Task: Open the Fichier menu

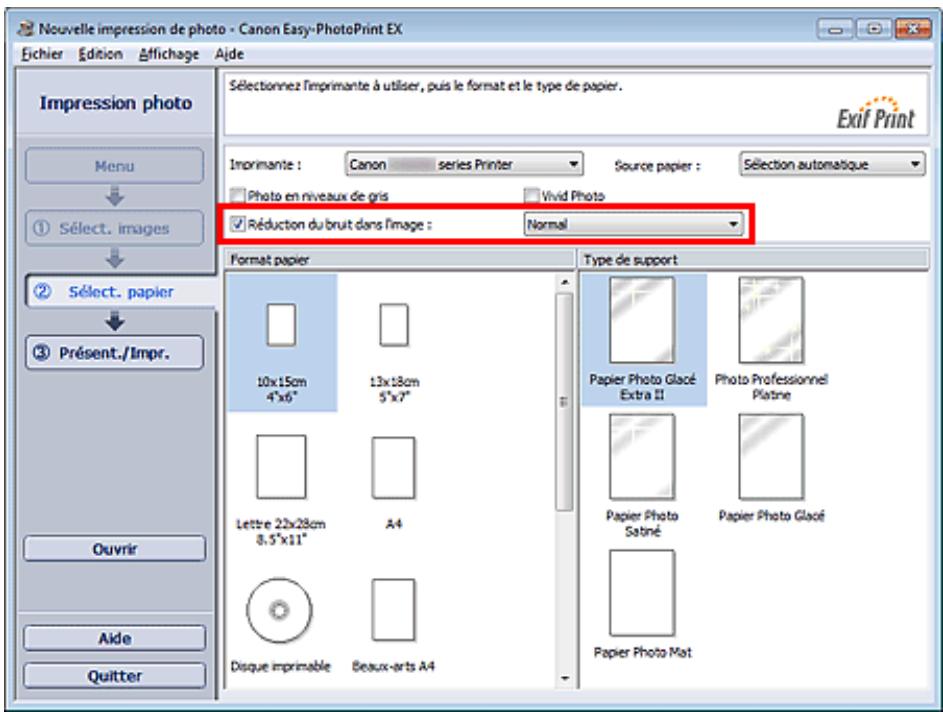Action: [x=42, y=54]
